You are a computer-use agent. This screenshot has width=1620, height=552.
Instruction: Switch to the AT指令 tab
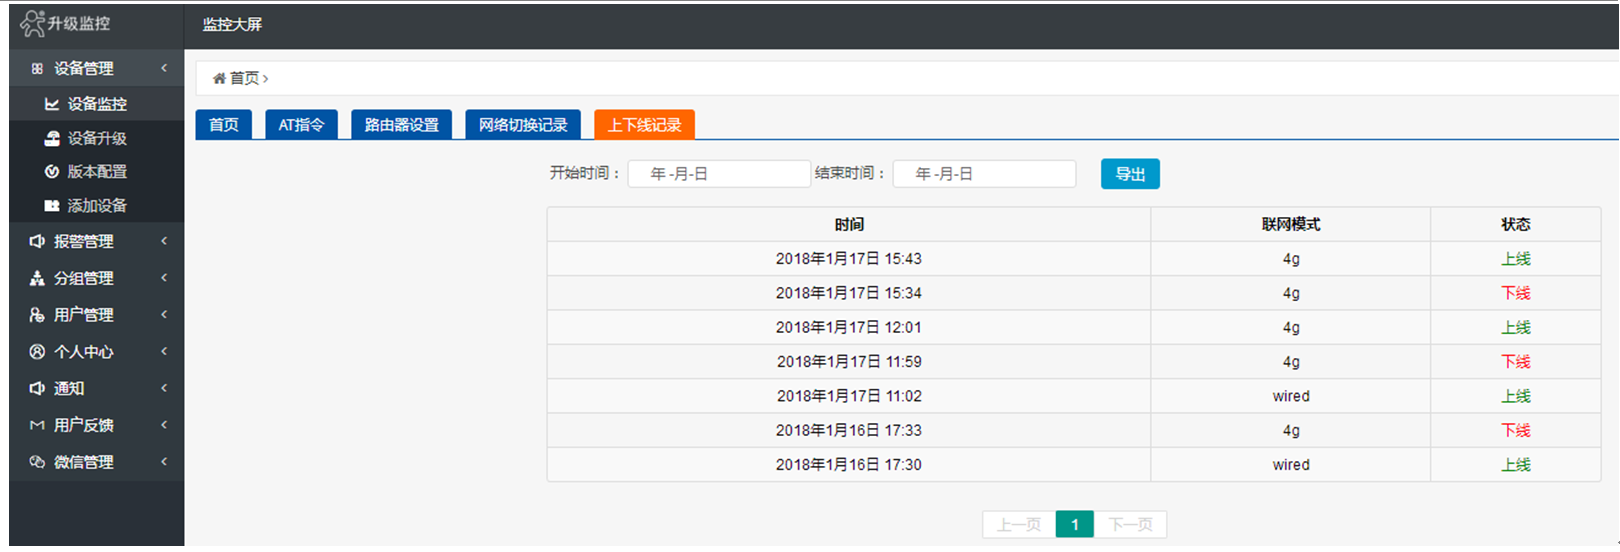pos(301,125)
